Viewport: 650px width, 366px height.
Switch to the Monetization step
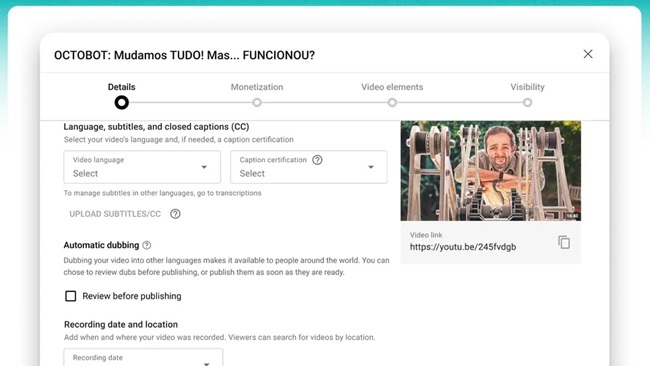click(x=257, y=87)
